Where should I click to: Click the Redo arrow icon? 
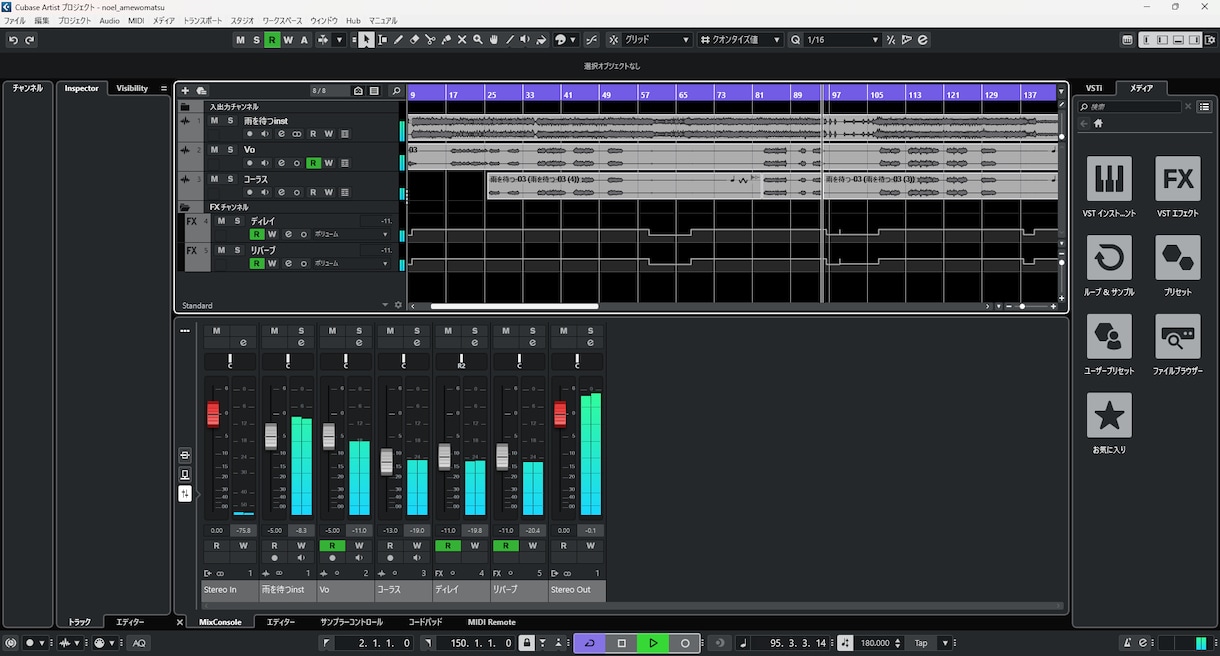[x=30, y=40]
